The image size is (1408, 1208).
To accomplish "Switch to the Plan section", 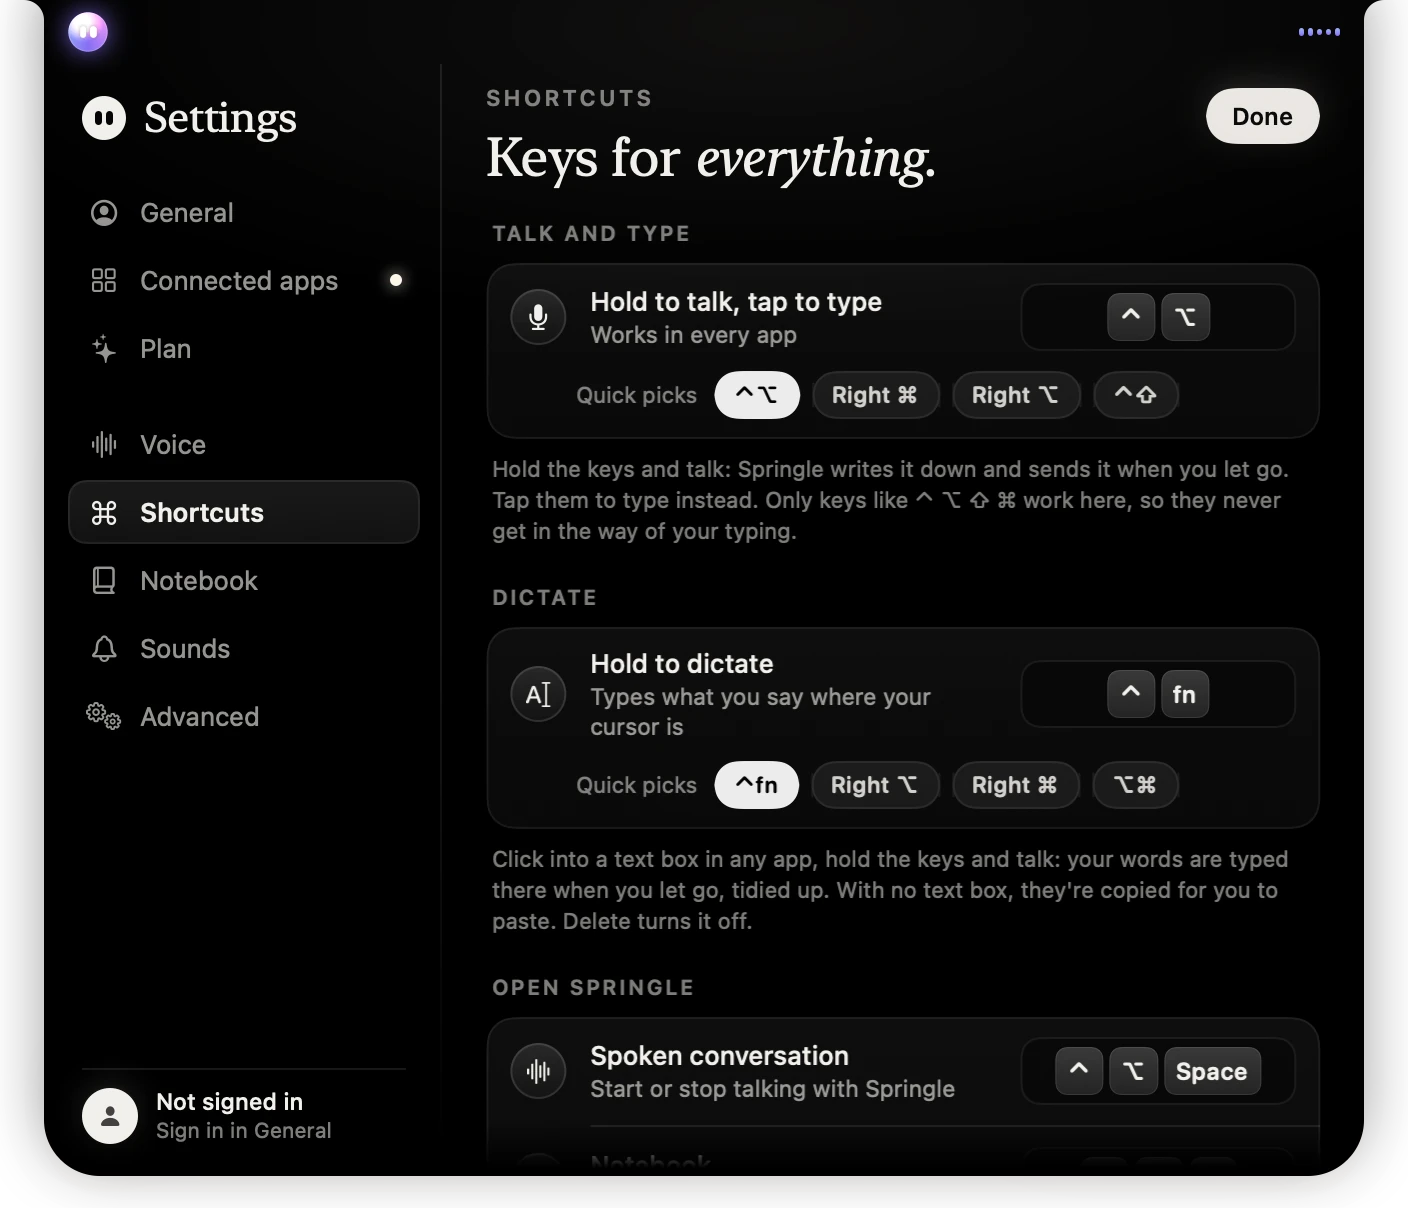I will 244,349.
